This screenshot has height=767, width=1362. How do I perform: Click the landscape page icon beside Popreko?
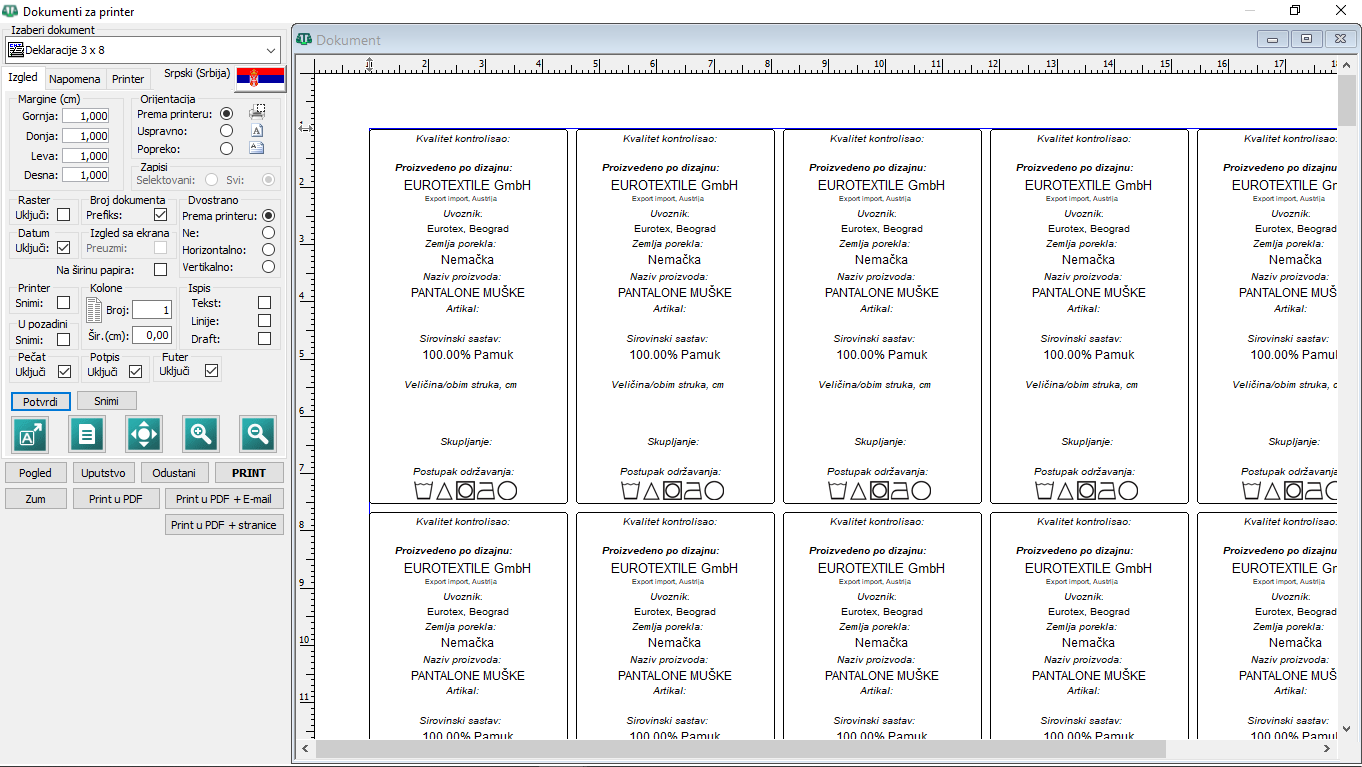pos(257,148)
